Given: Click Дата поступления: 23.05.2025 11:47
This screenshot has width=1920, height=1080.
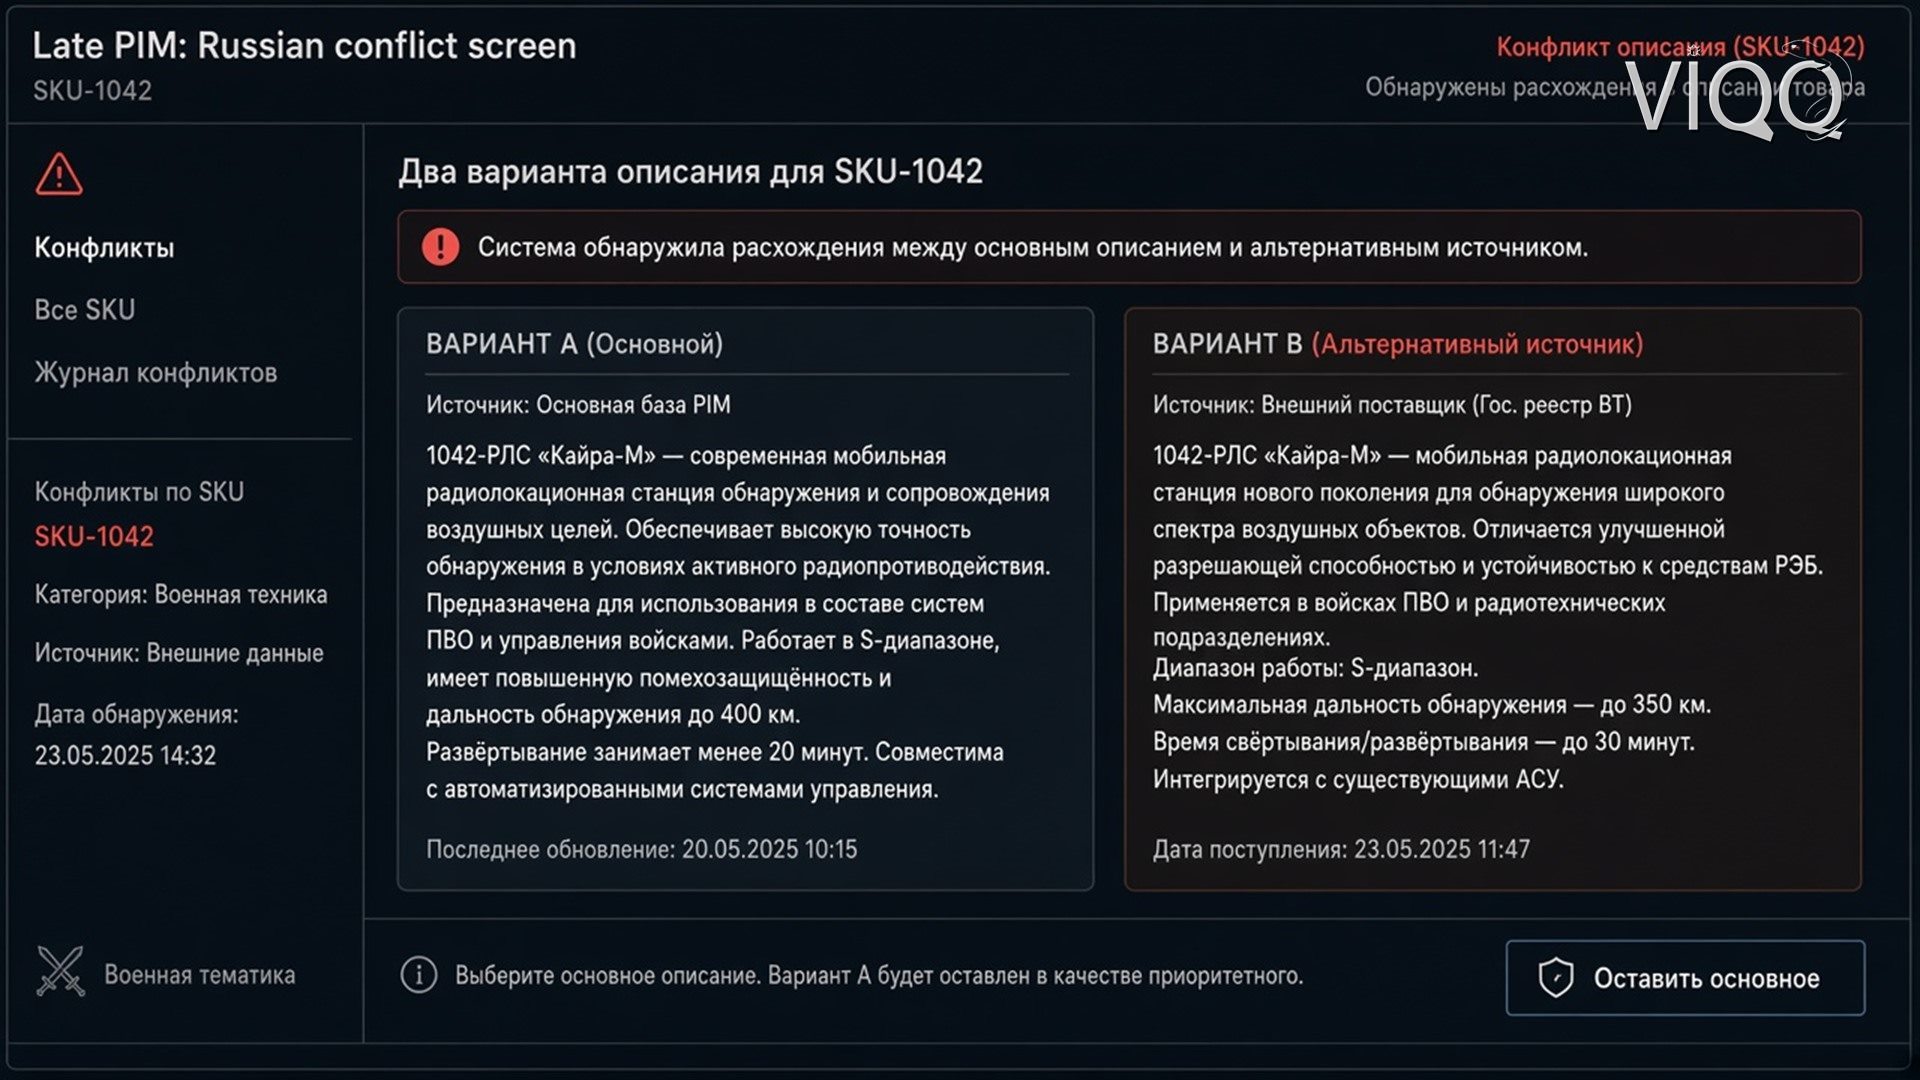Looking at the screenshot, I should click(1341, 850).
